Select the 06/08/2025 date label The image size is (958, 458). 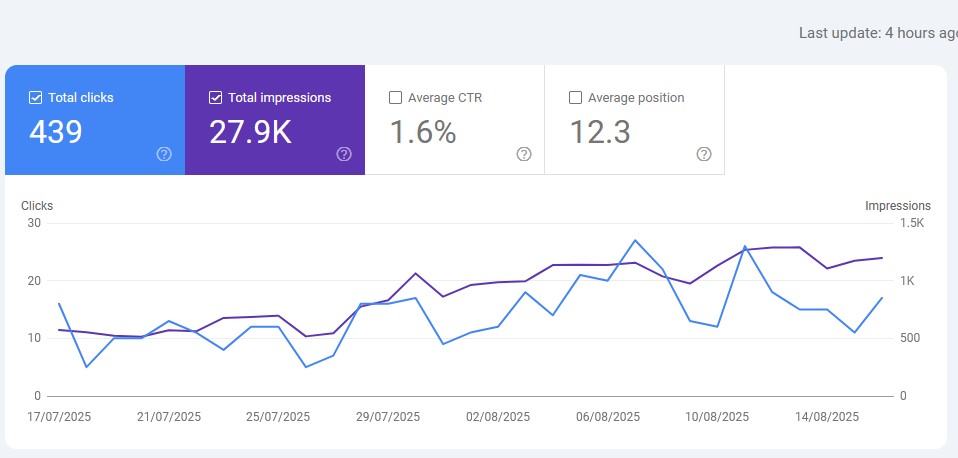(x=609, y=417)
